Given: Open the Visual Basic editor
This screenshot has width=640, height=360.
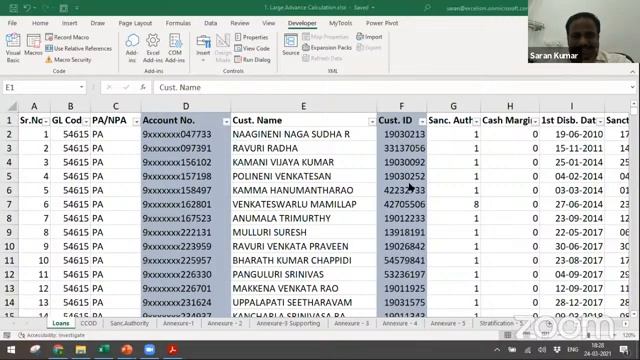Looking at the screenshot, I should 13,48.
